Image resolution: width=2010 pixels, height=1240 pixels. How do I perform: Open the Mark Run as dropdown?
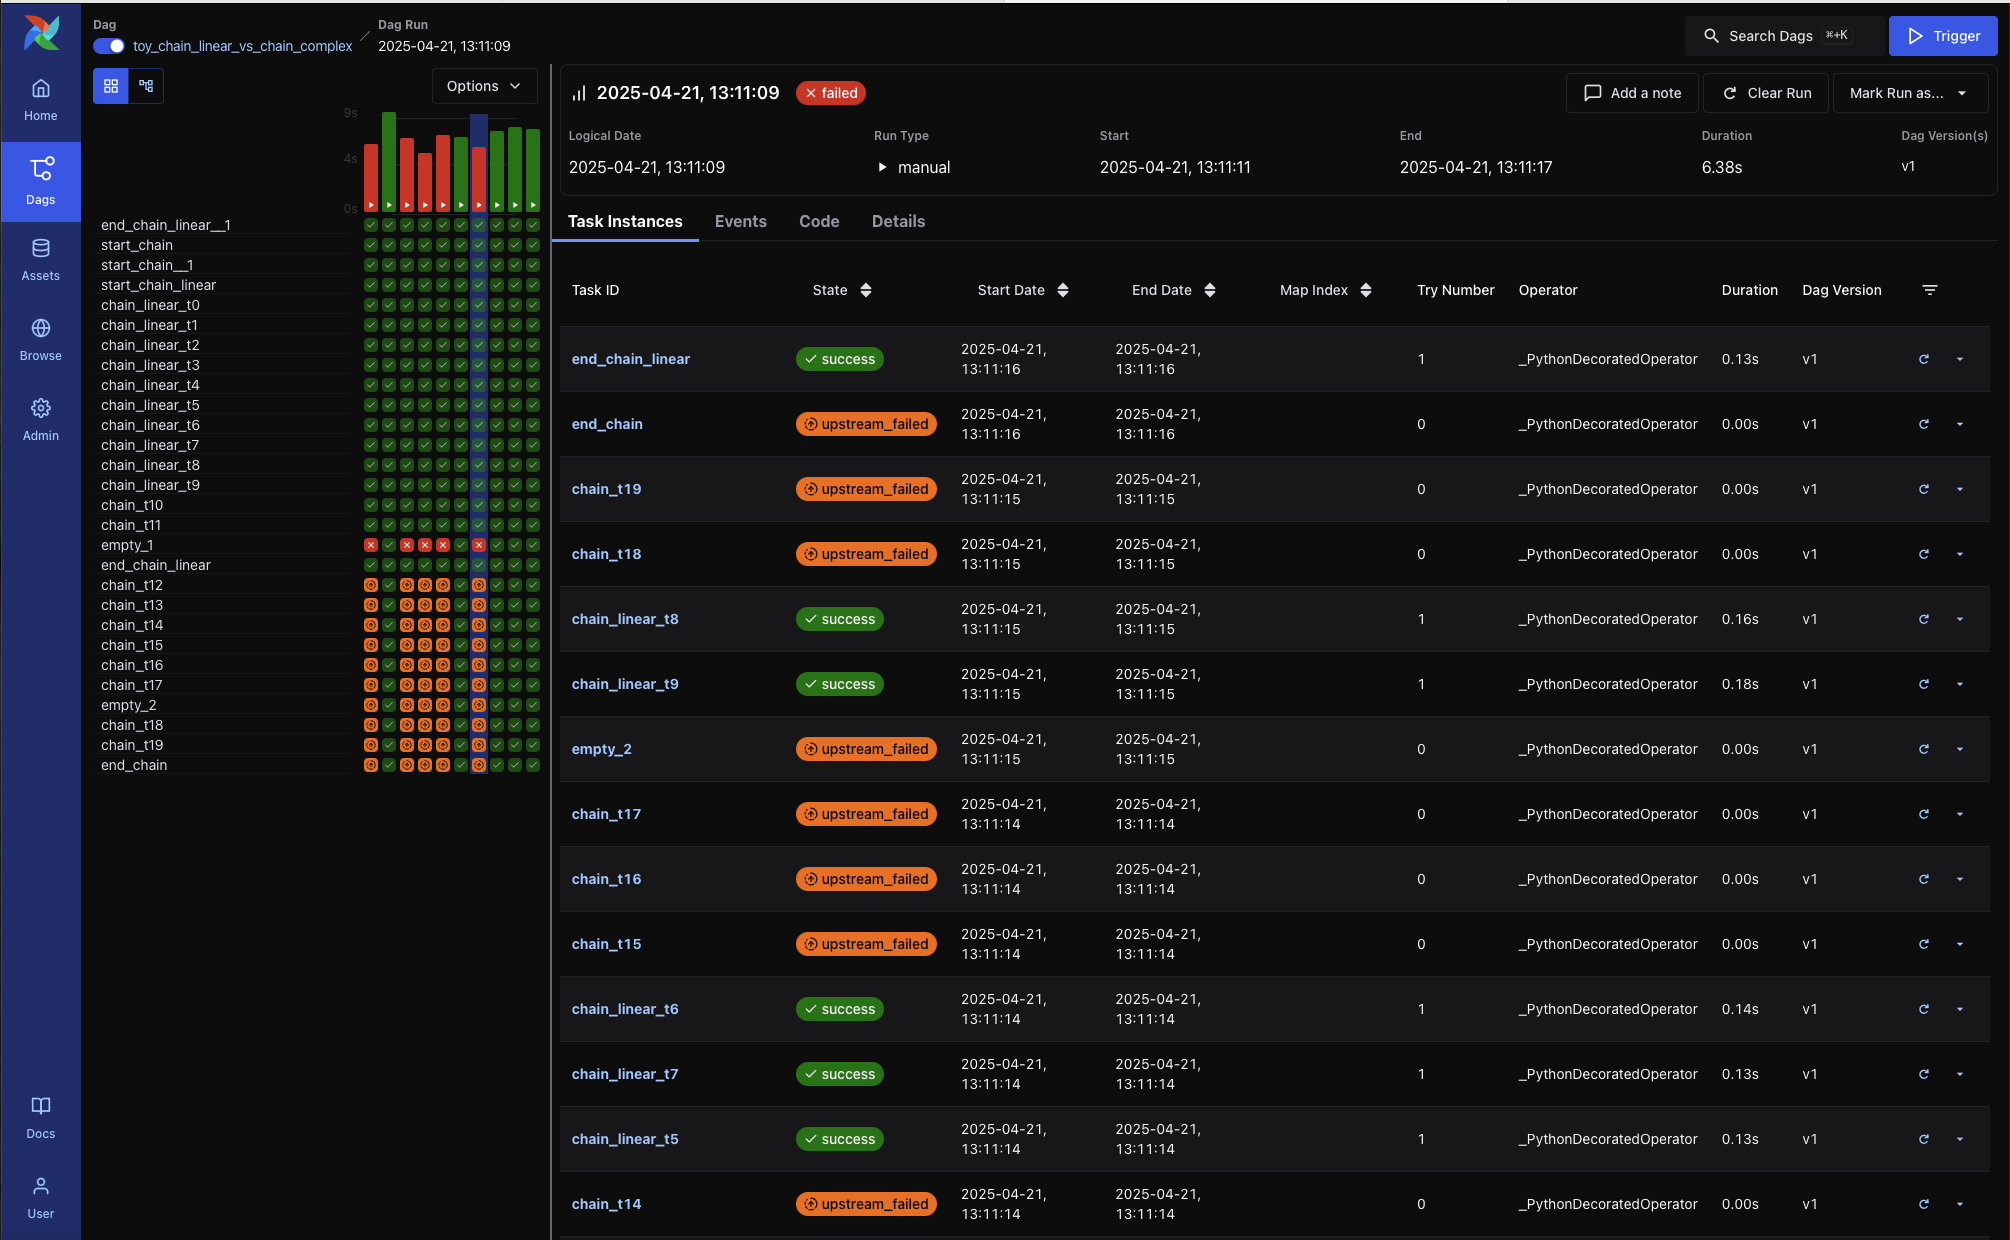click(1909, 93)
